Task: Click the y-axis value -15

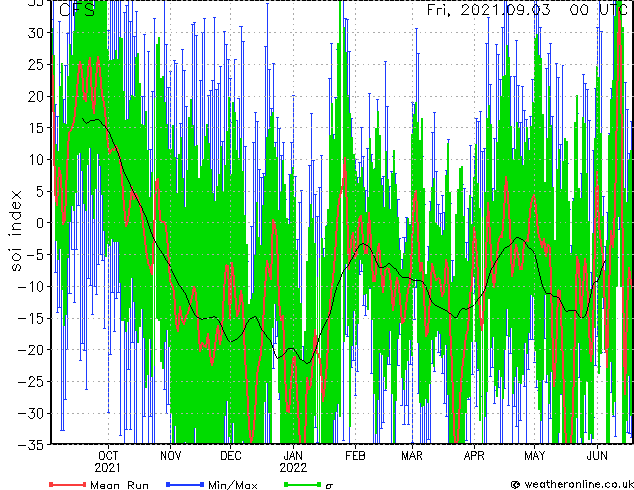Action: (31, 318)
